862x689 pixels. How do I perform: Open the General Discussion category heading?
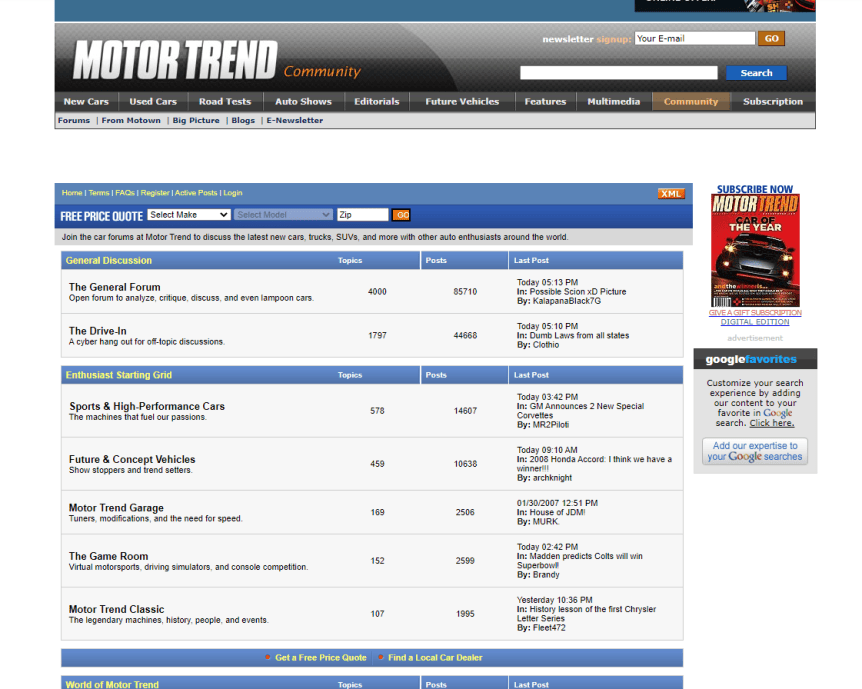109,261
